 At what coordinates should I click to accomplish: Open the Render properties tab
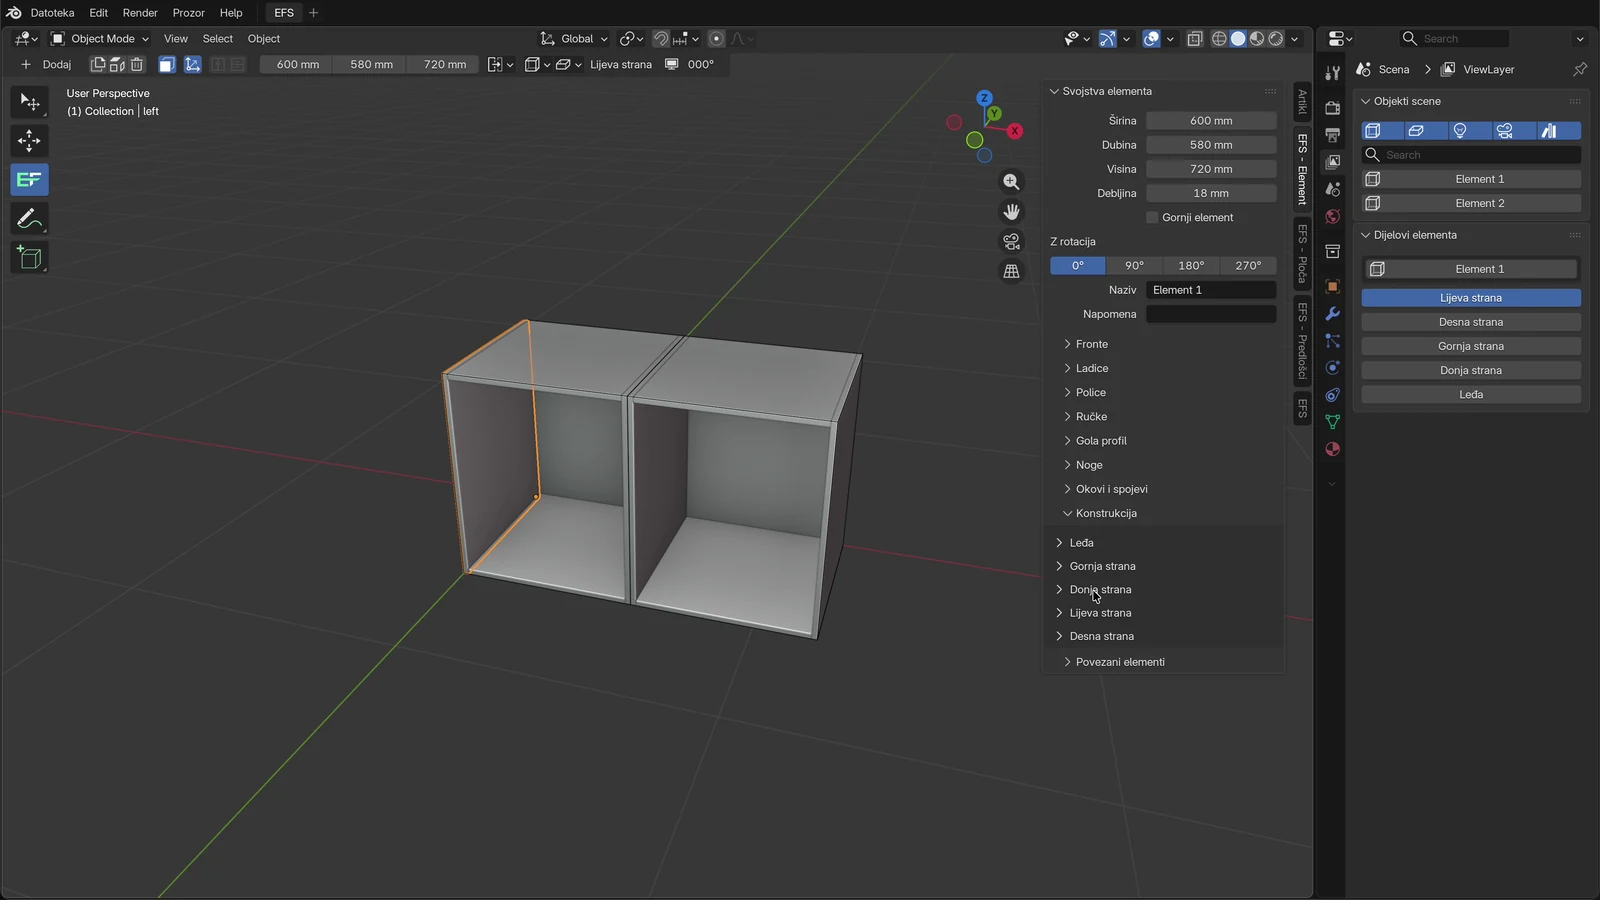1332,107
